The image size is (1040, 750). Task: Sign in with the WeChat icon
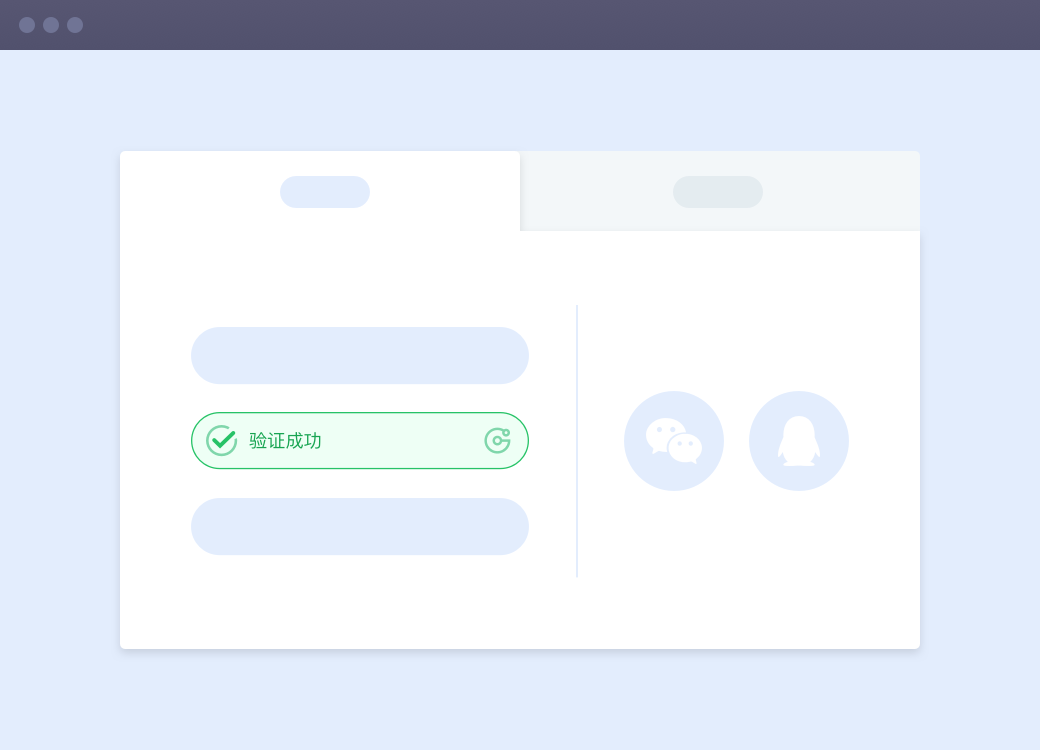[x=674, y=441]
